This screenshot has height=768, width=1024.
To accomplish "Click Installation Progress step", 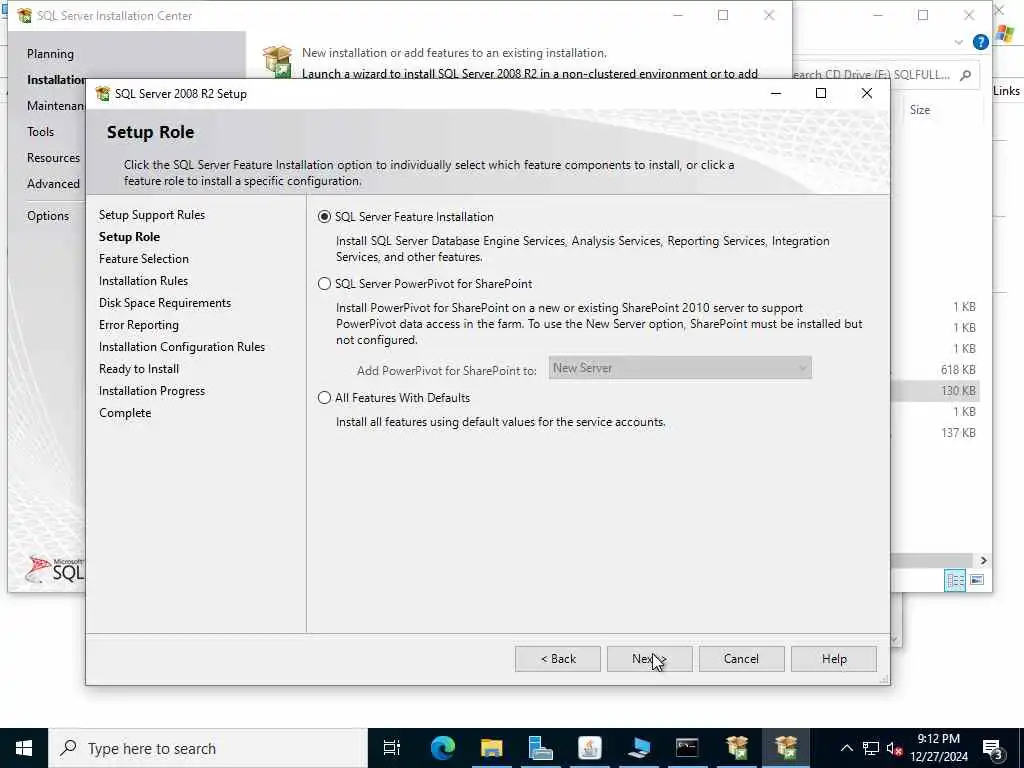I will [x=152, y=391].
